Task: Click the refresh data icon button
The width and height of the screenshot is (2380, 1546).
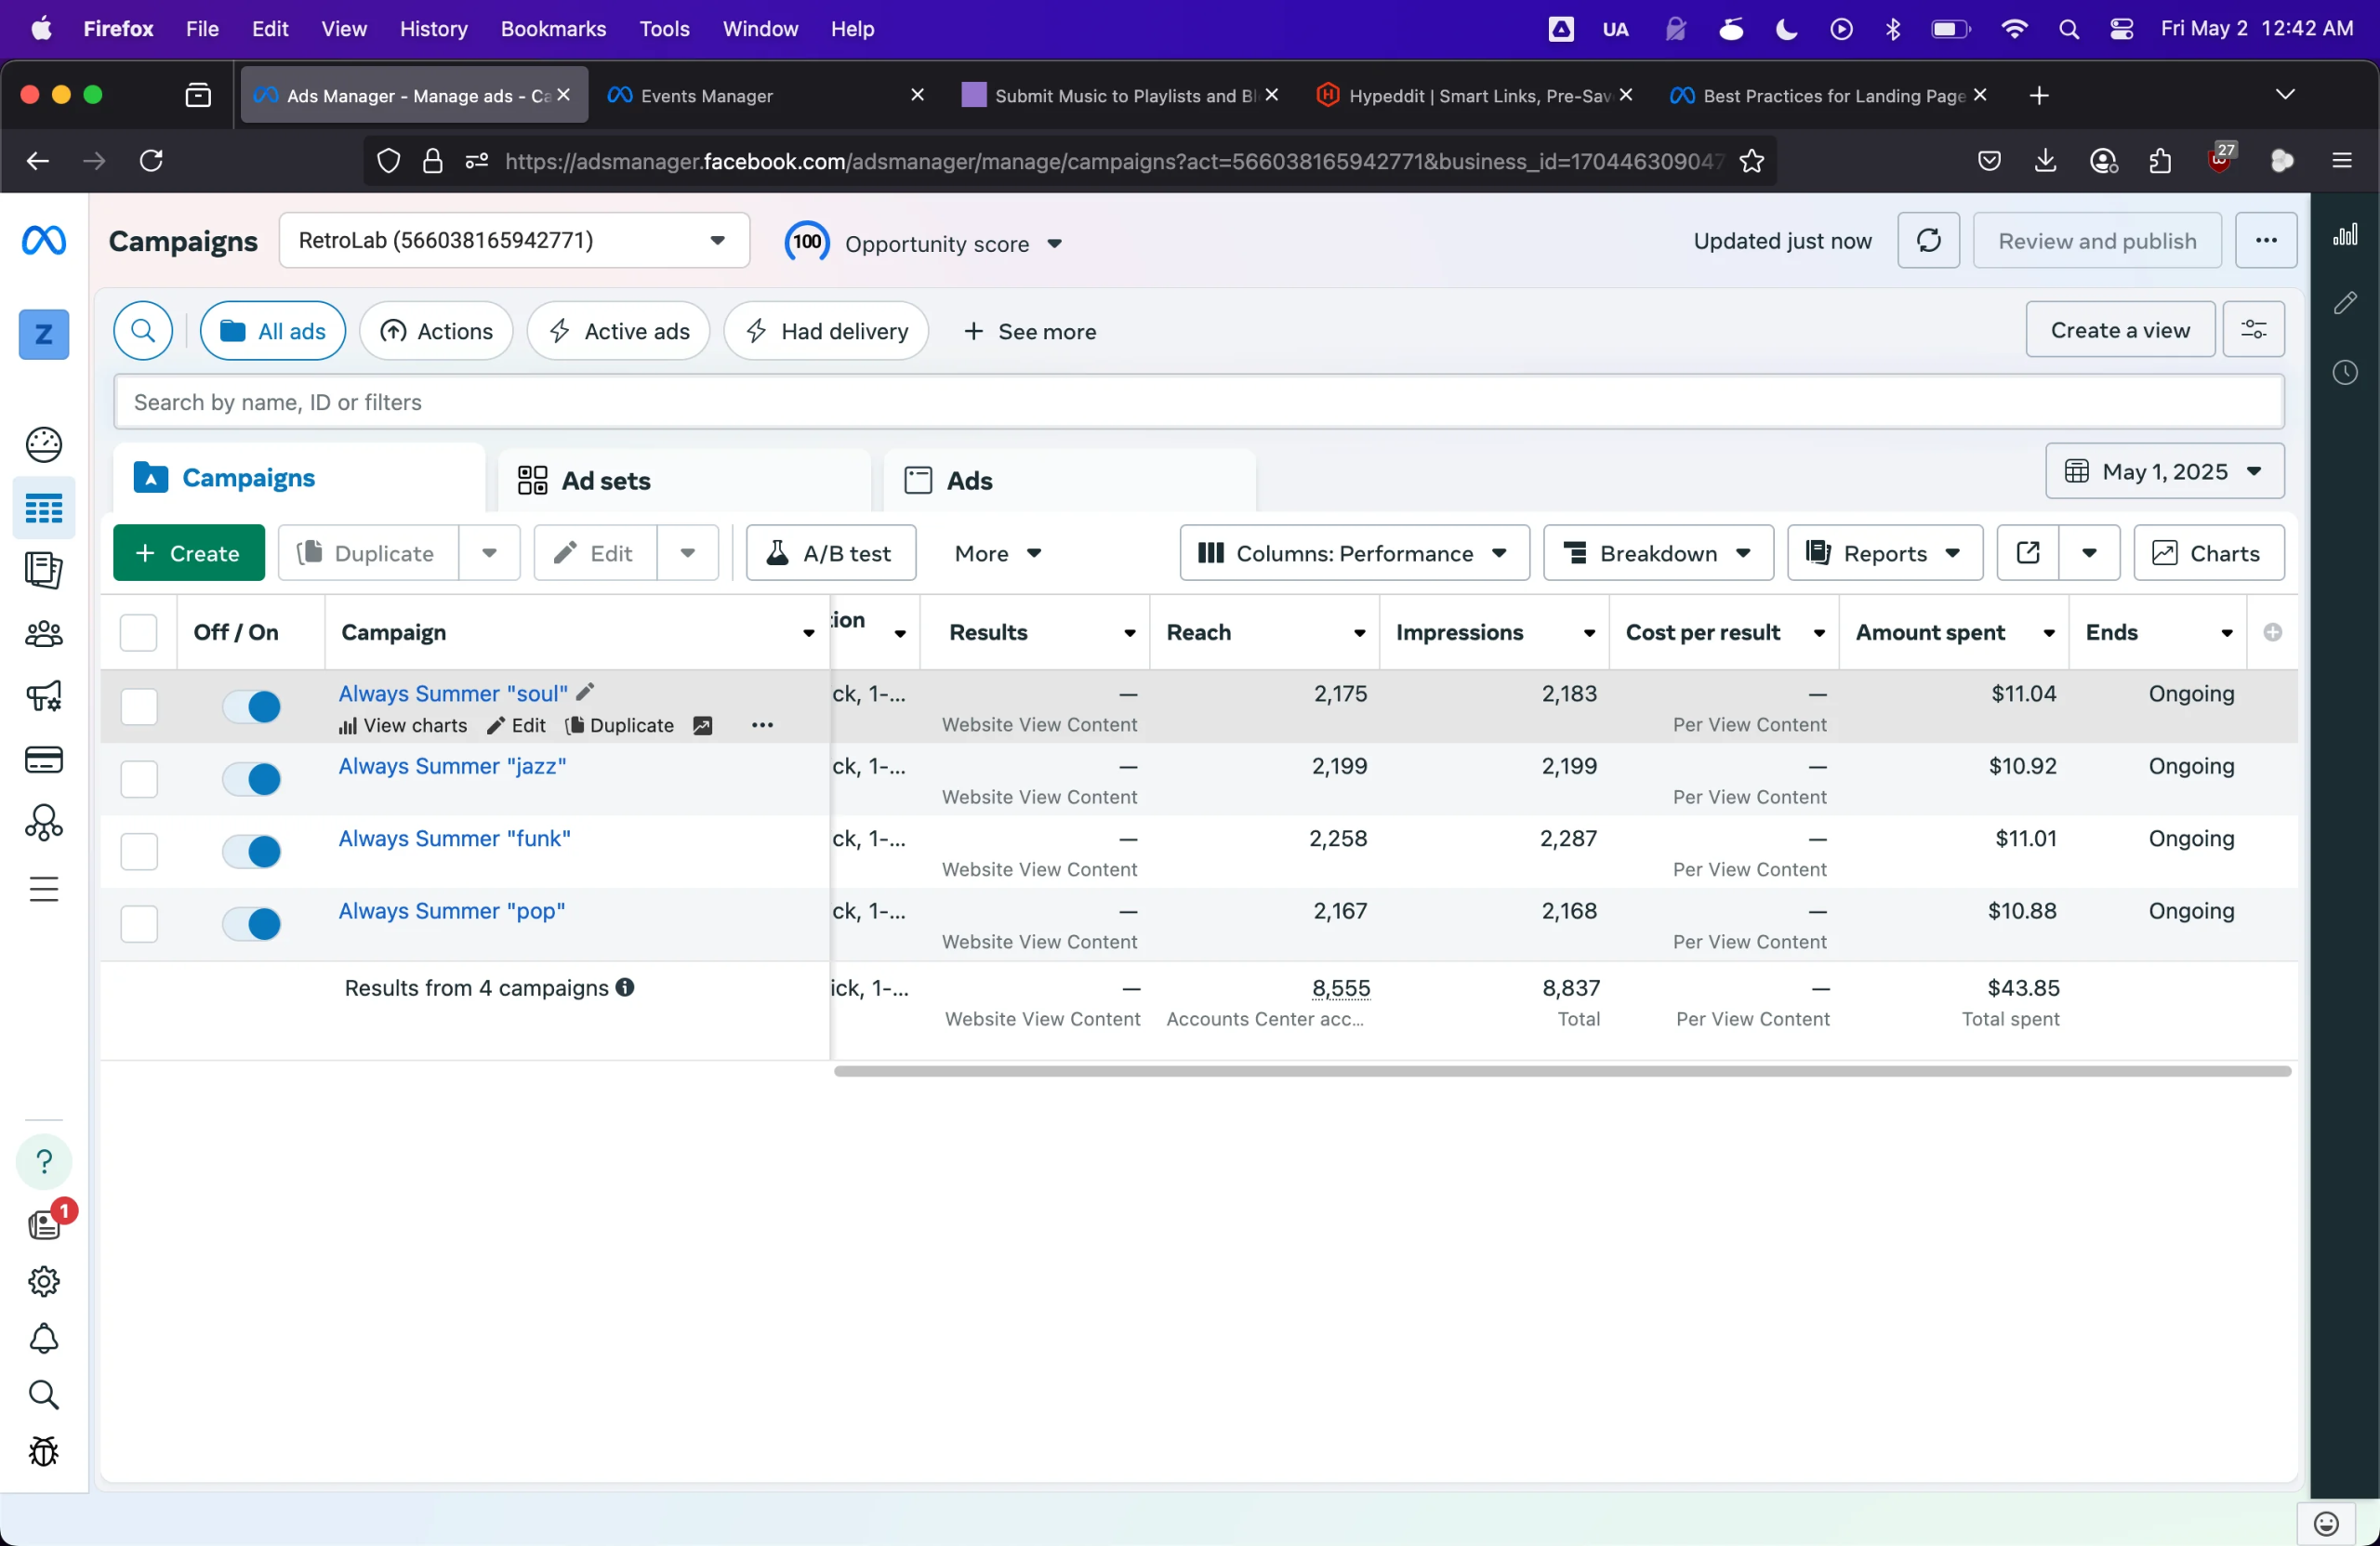Action: pyautogui.click(x=1928, y=240)
